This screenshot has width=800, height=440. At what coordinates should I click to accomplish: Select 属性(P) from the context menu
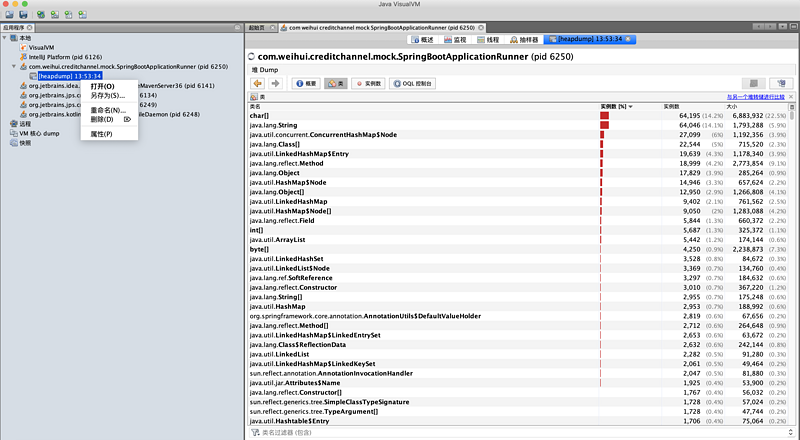(x=102, y=134)
